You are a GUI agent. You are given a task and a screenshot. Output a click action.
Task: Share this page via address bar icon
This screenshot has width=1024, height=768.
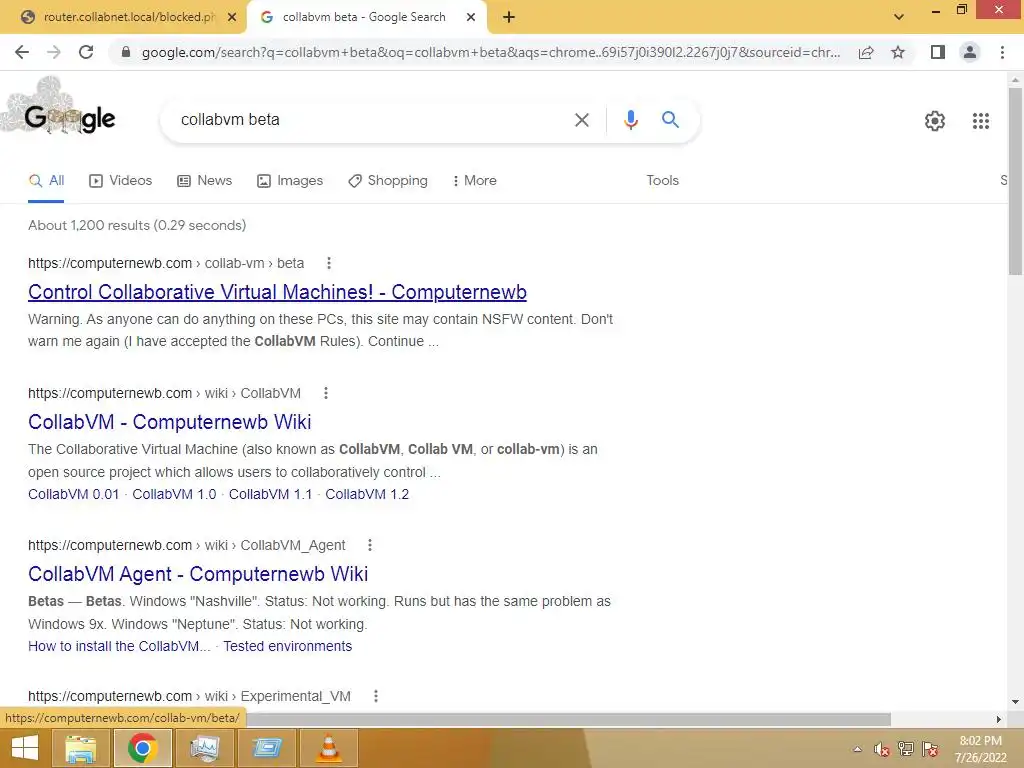tap(866, 52)
